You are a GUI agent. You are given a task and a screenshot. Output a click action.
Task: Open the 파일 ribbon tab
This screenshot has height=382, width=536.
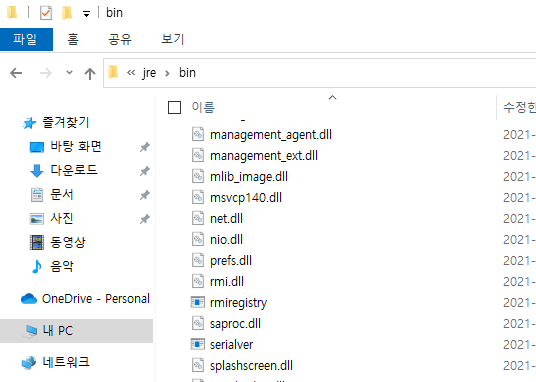point(26,39)
